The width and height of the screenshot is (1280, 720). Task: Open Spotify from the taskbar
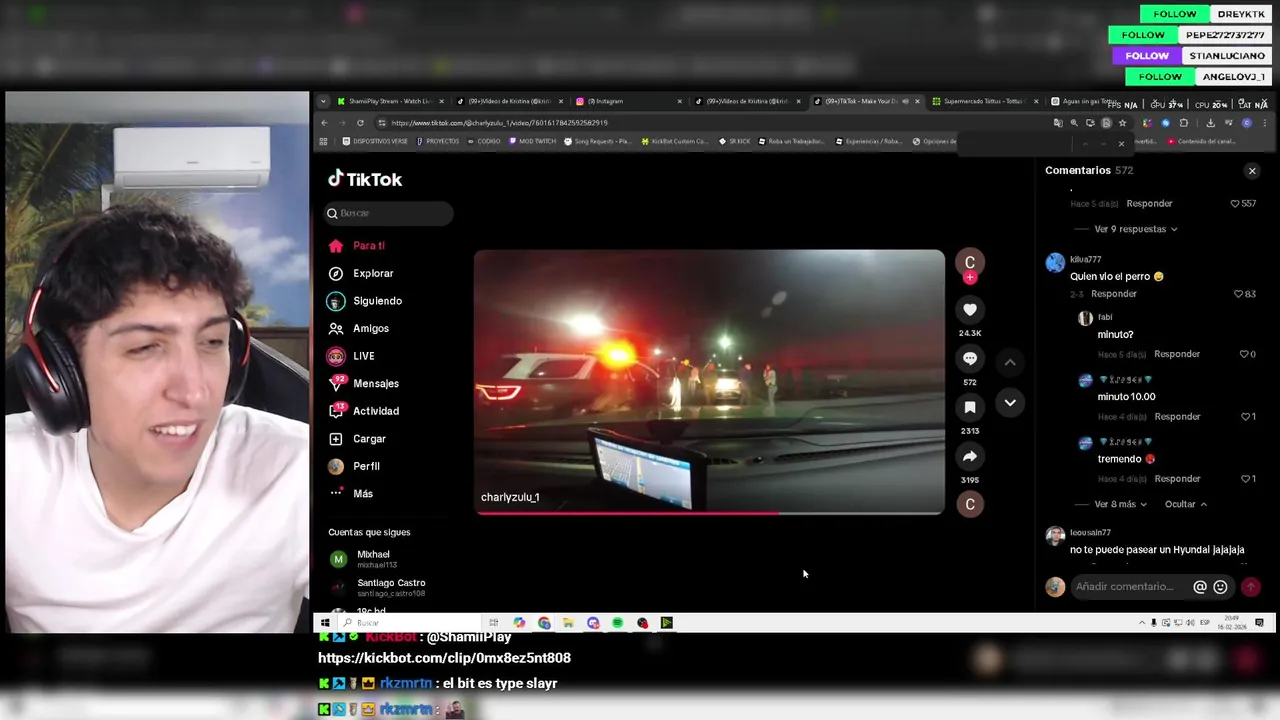[x=617, y=623]
